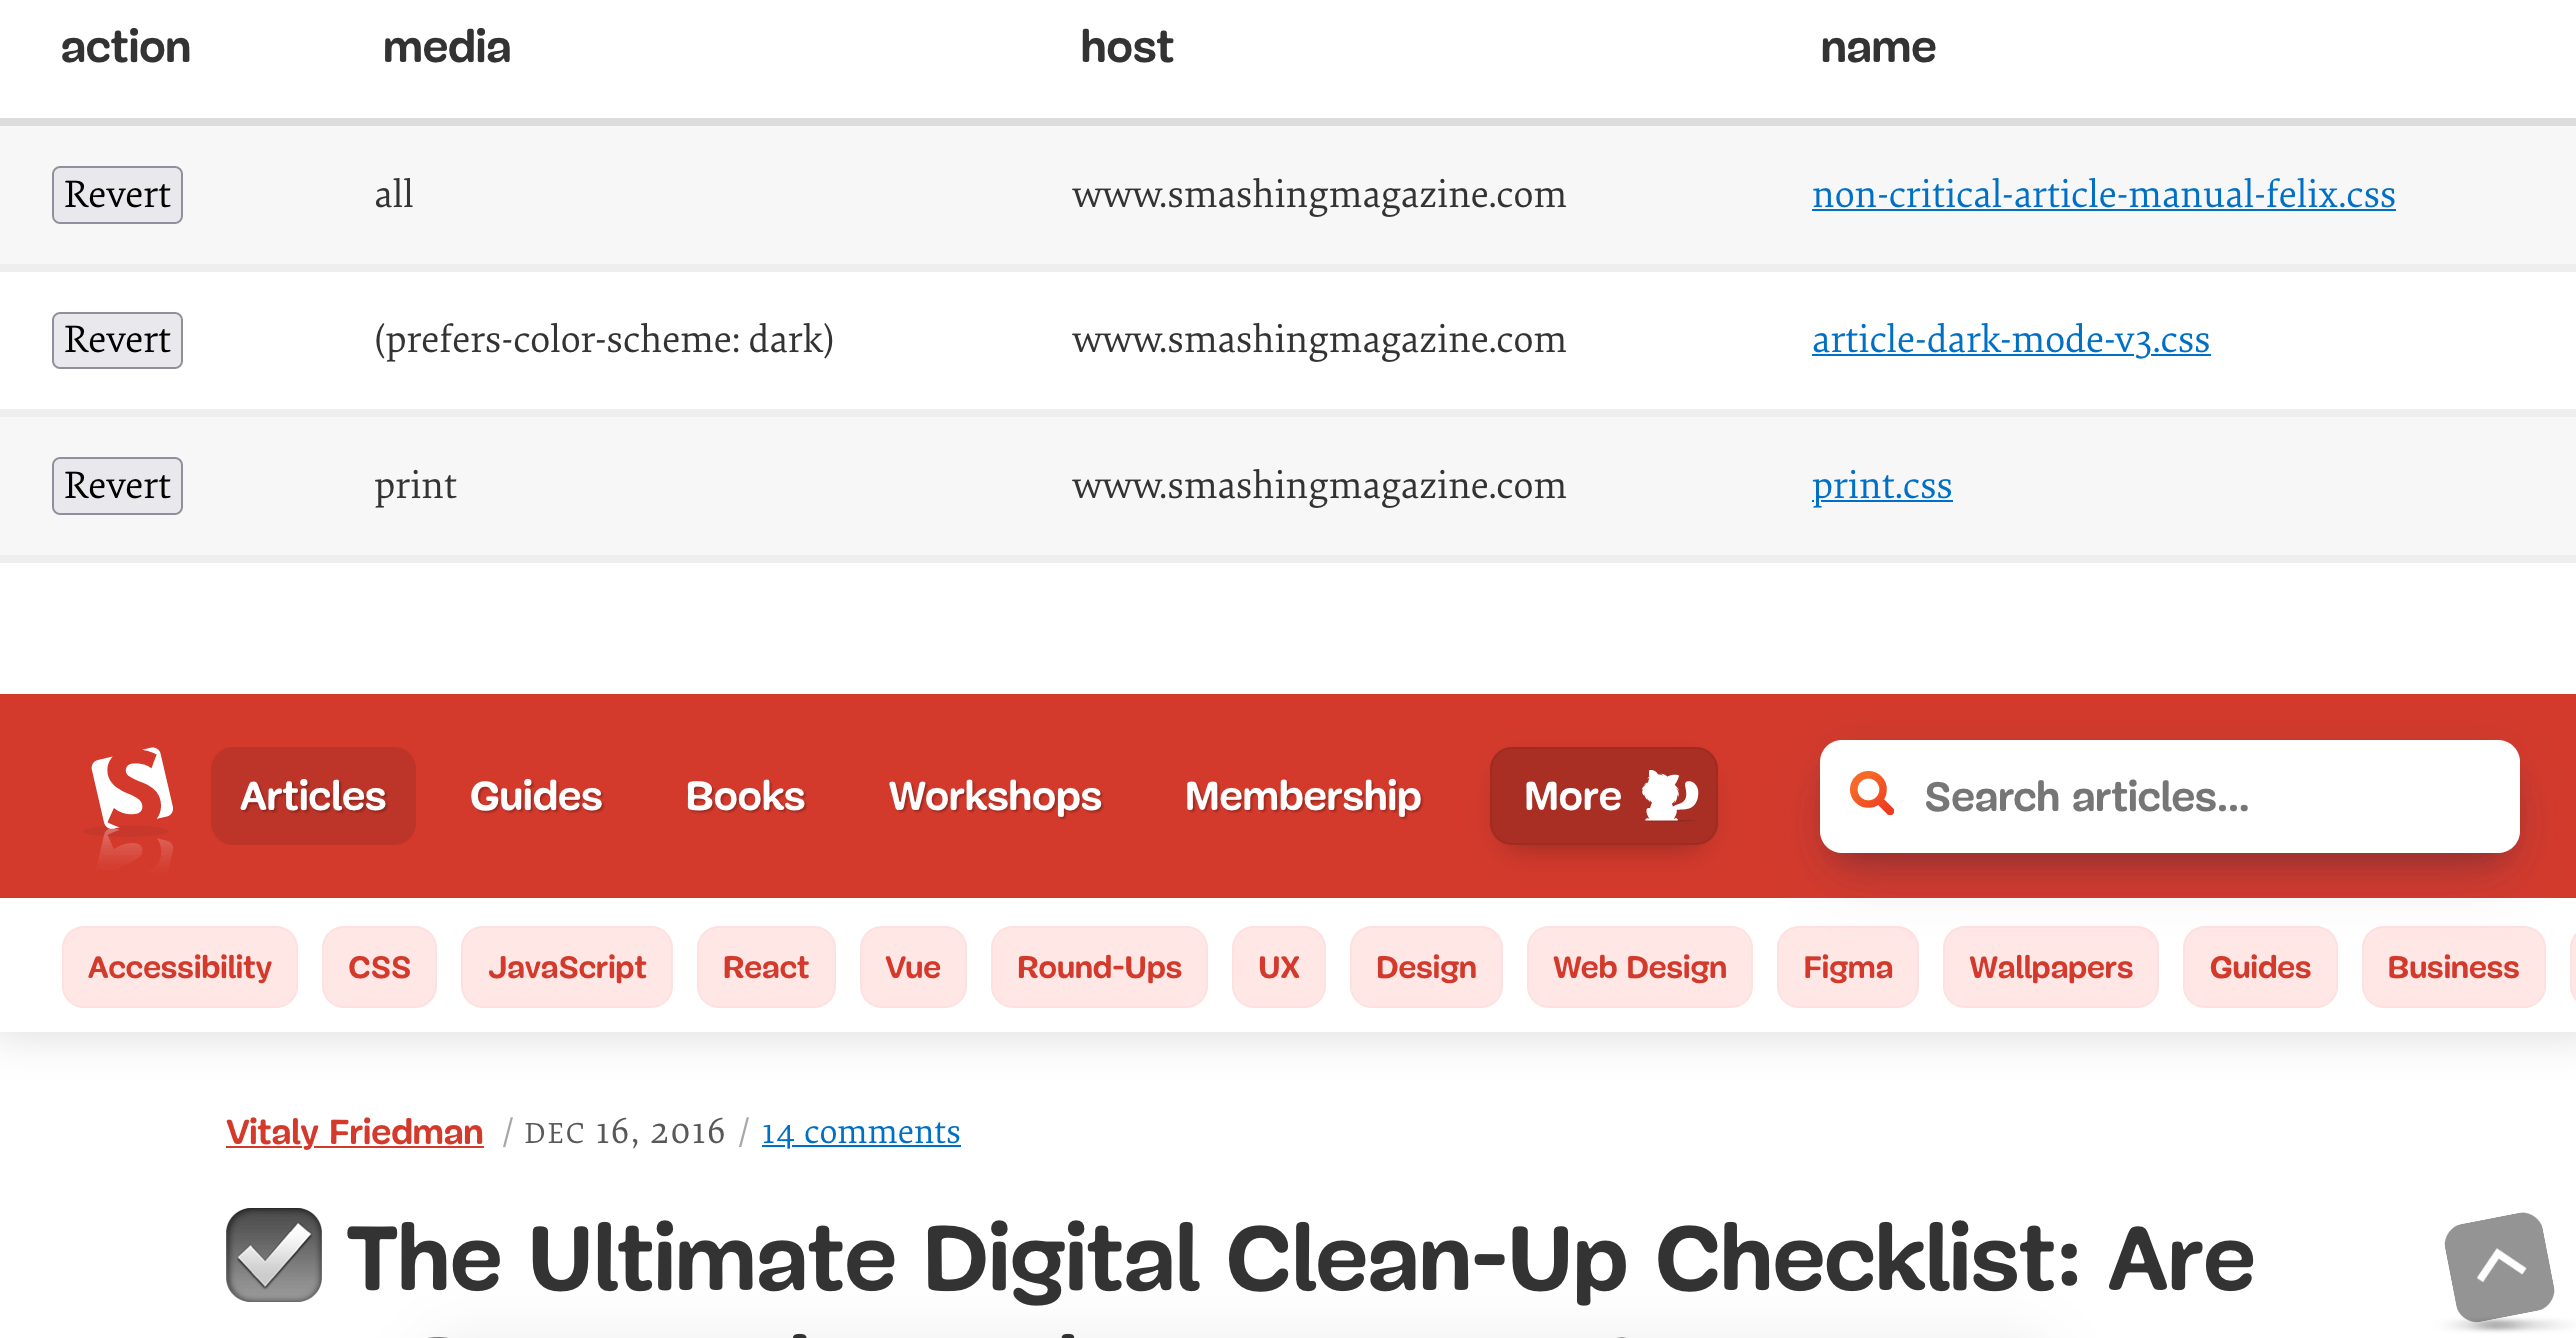Select the Business topic tag
Viewport: 2576px width, 1338px height.
click(2453, 967)
